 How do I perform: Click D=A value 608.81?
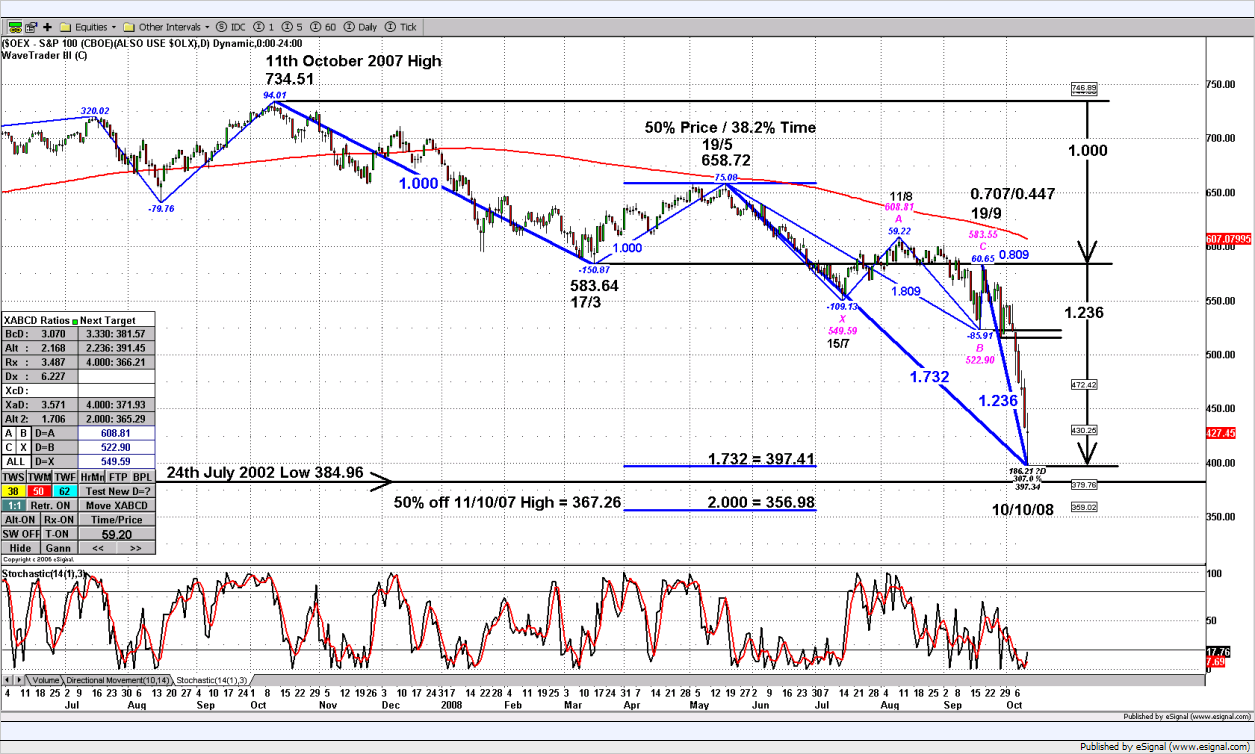coord(116,433)
